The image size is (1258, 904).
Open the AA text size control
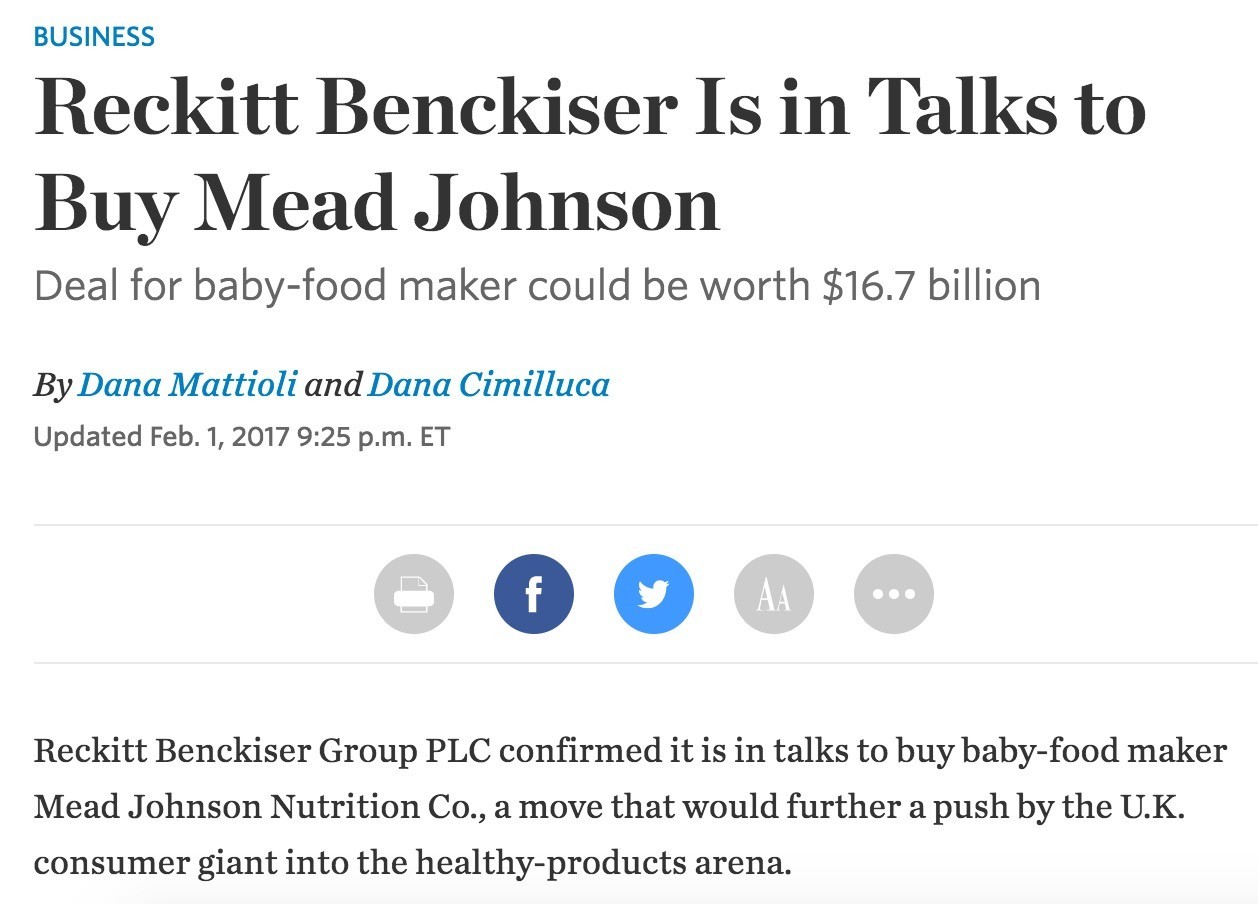(773, 594)
